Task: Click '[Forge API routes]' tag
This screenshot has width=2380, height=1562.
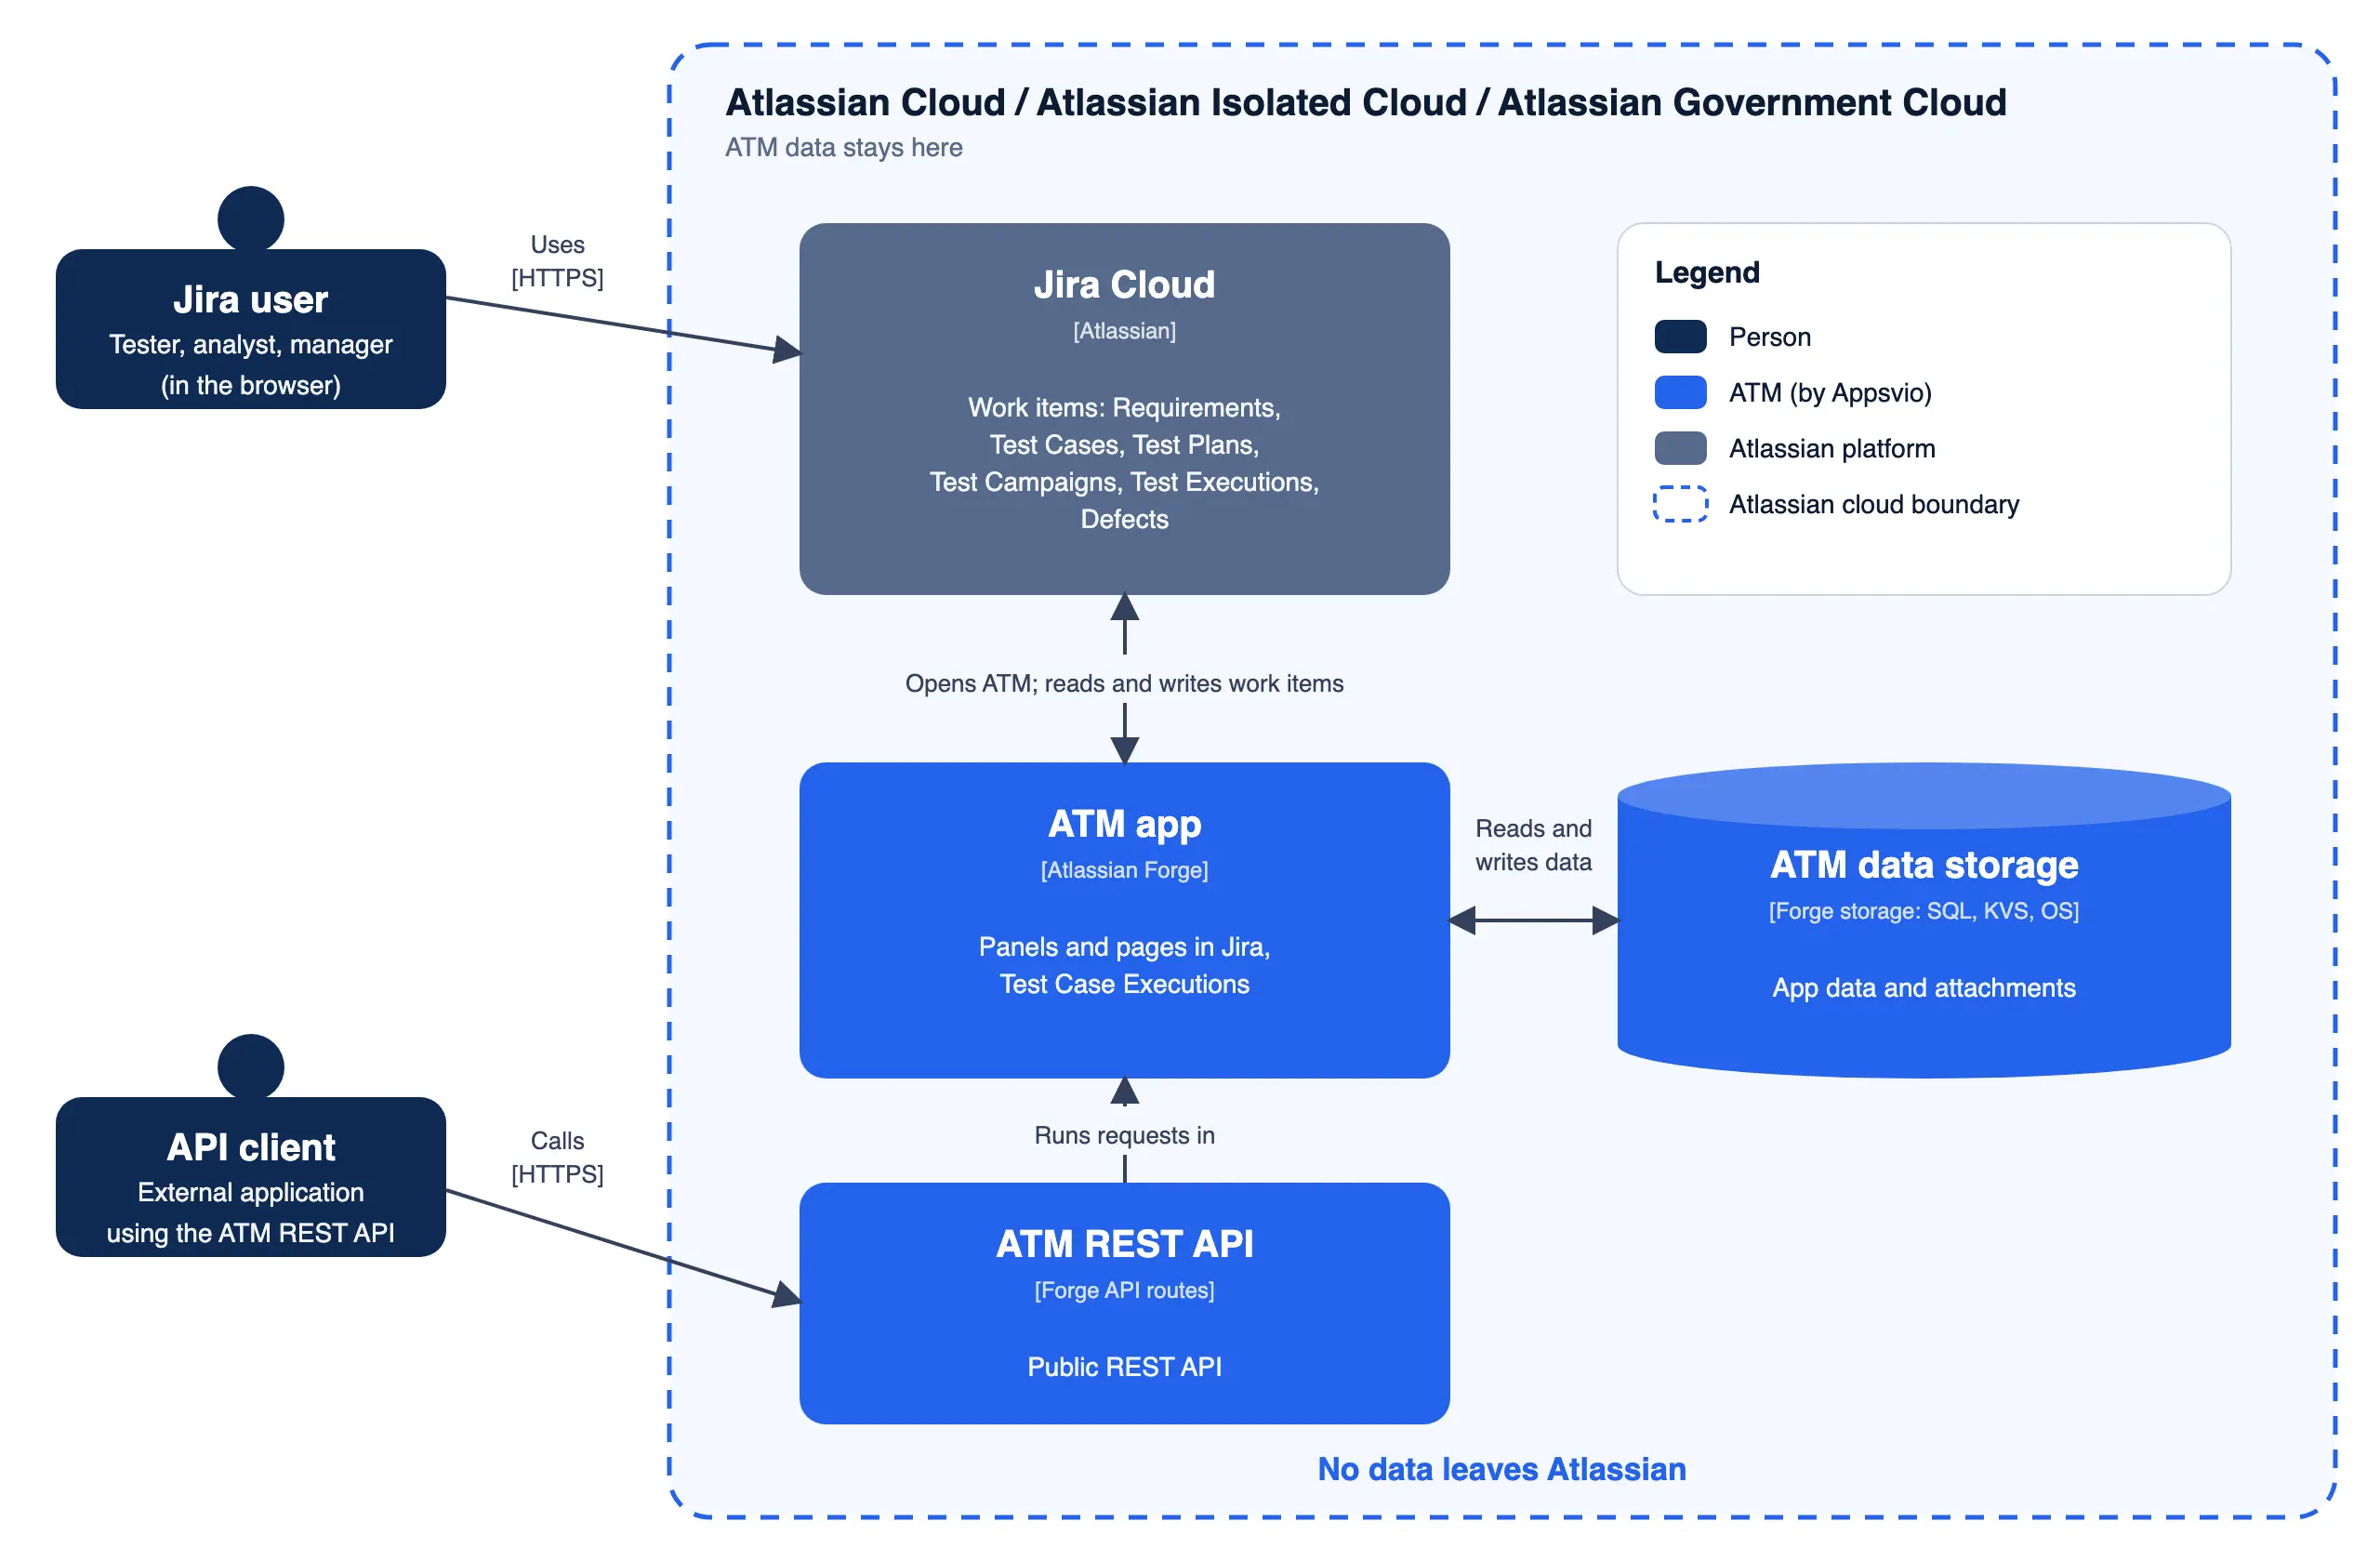Action: pos(1124,1290)
